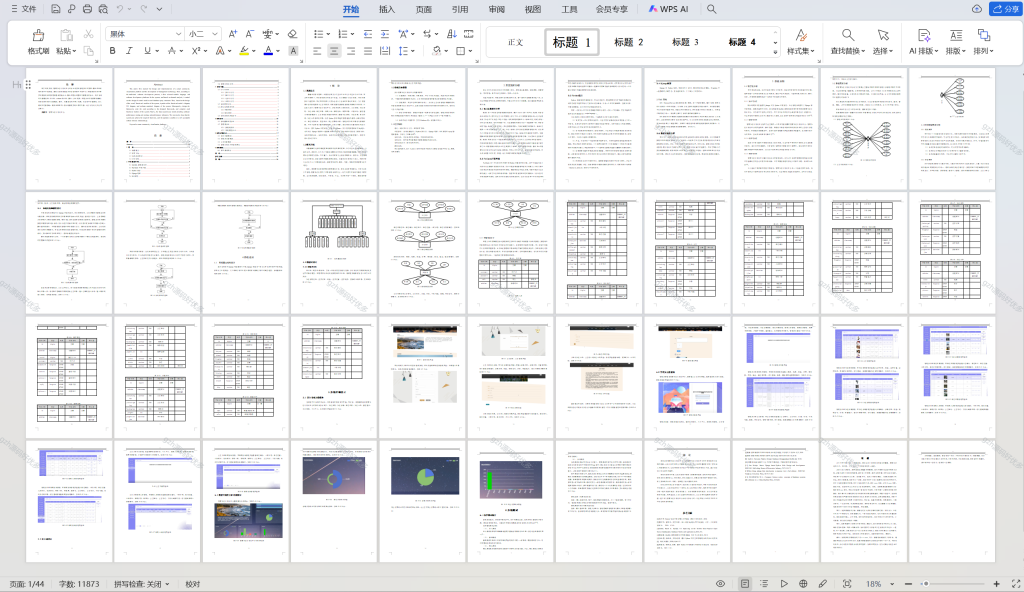1024x592 pixels.
Task: Click the fit page icon in status bar
Action: pyautogui.click(x=847, y=584)
